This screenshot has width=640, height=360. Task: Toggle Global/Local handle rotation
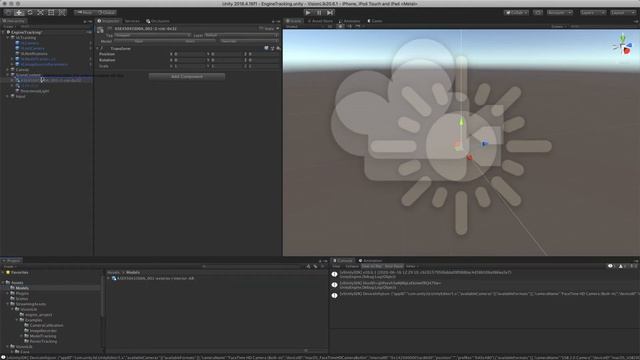pyautogui.click(x=107, y=13)
